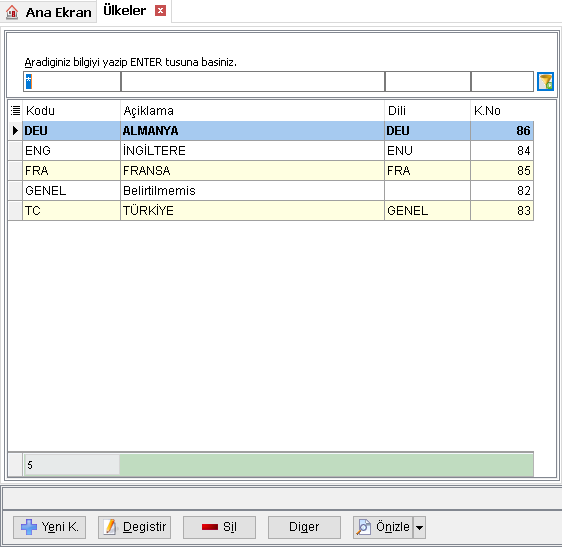562x549 pixels.
Task: Close the Ülkeler tab
Action: [160, 11]
